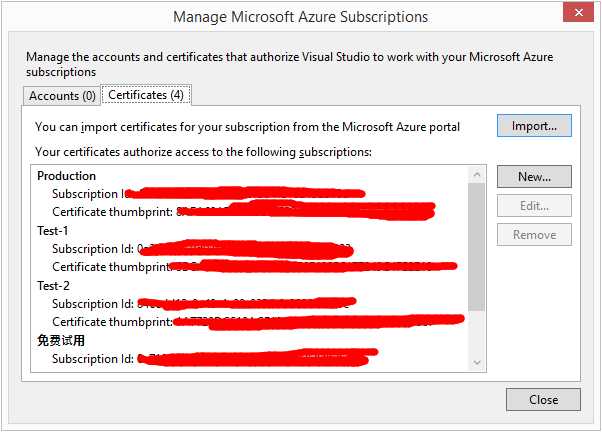Close the dialog with Close button

click(x=543, y=399)
